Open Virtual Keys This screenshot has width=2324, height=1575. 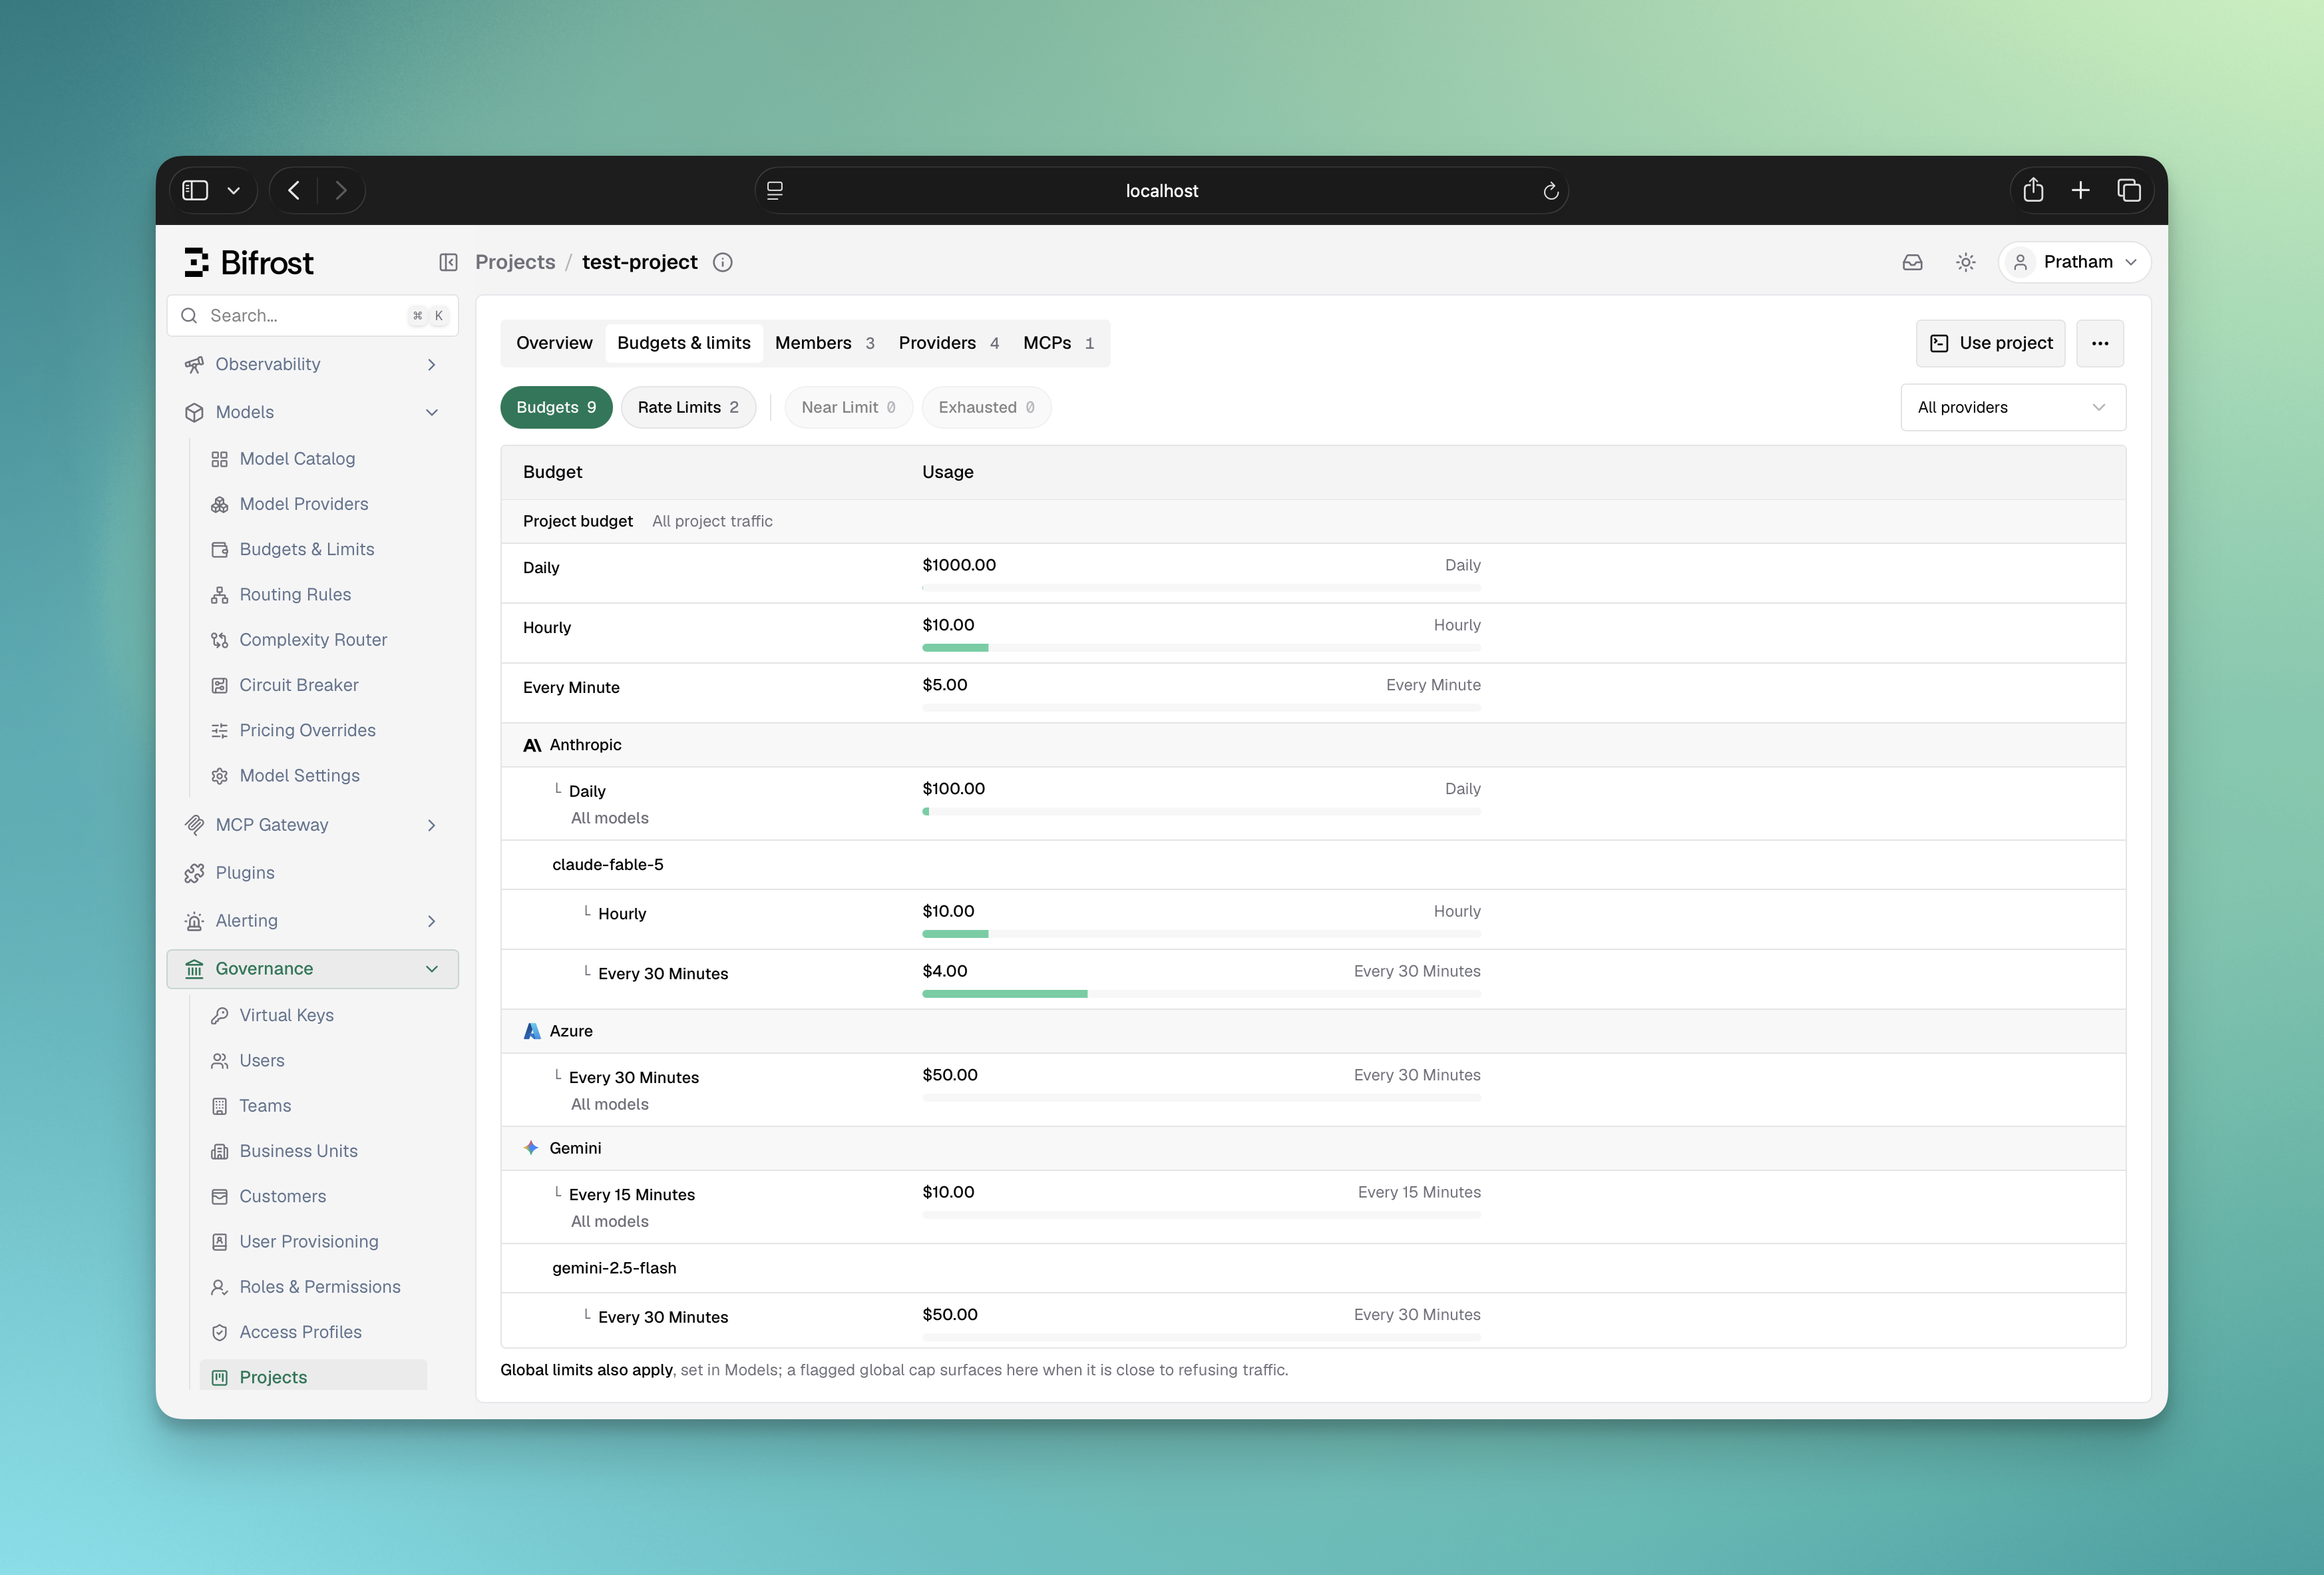click(286, 1015)
